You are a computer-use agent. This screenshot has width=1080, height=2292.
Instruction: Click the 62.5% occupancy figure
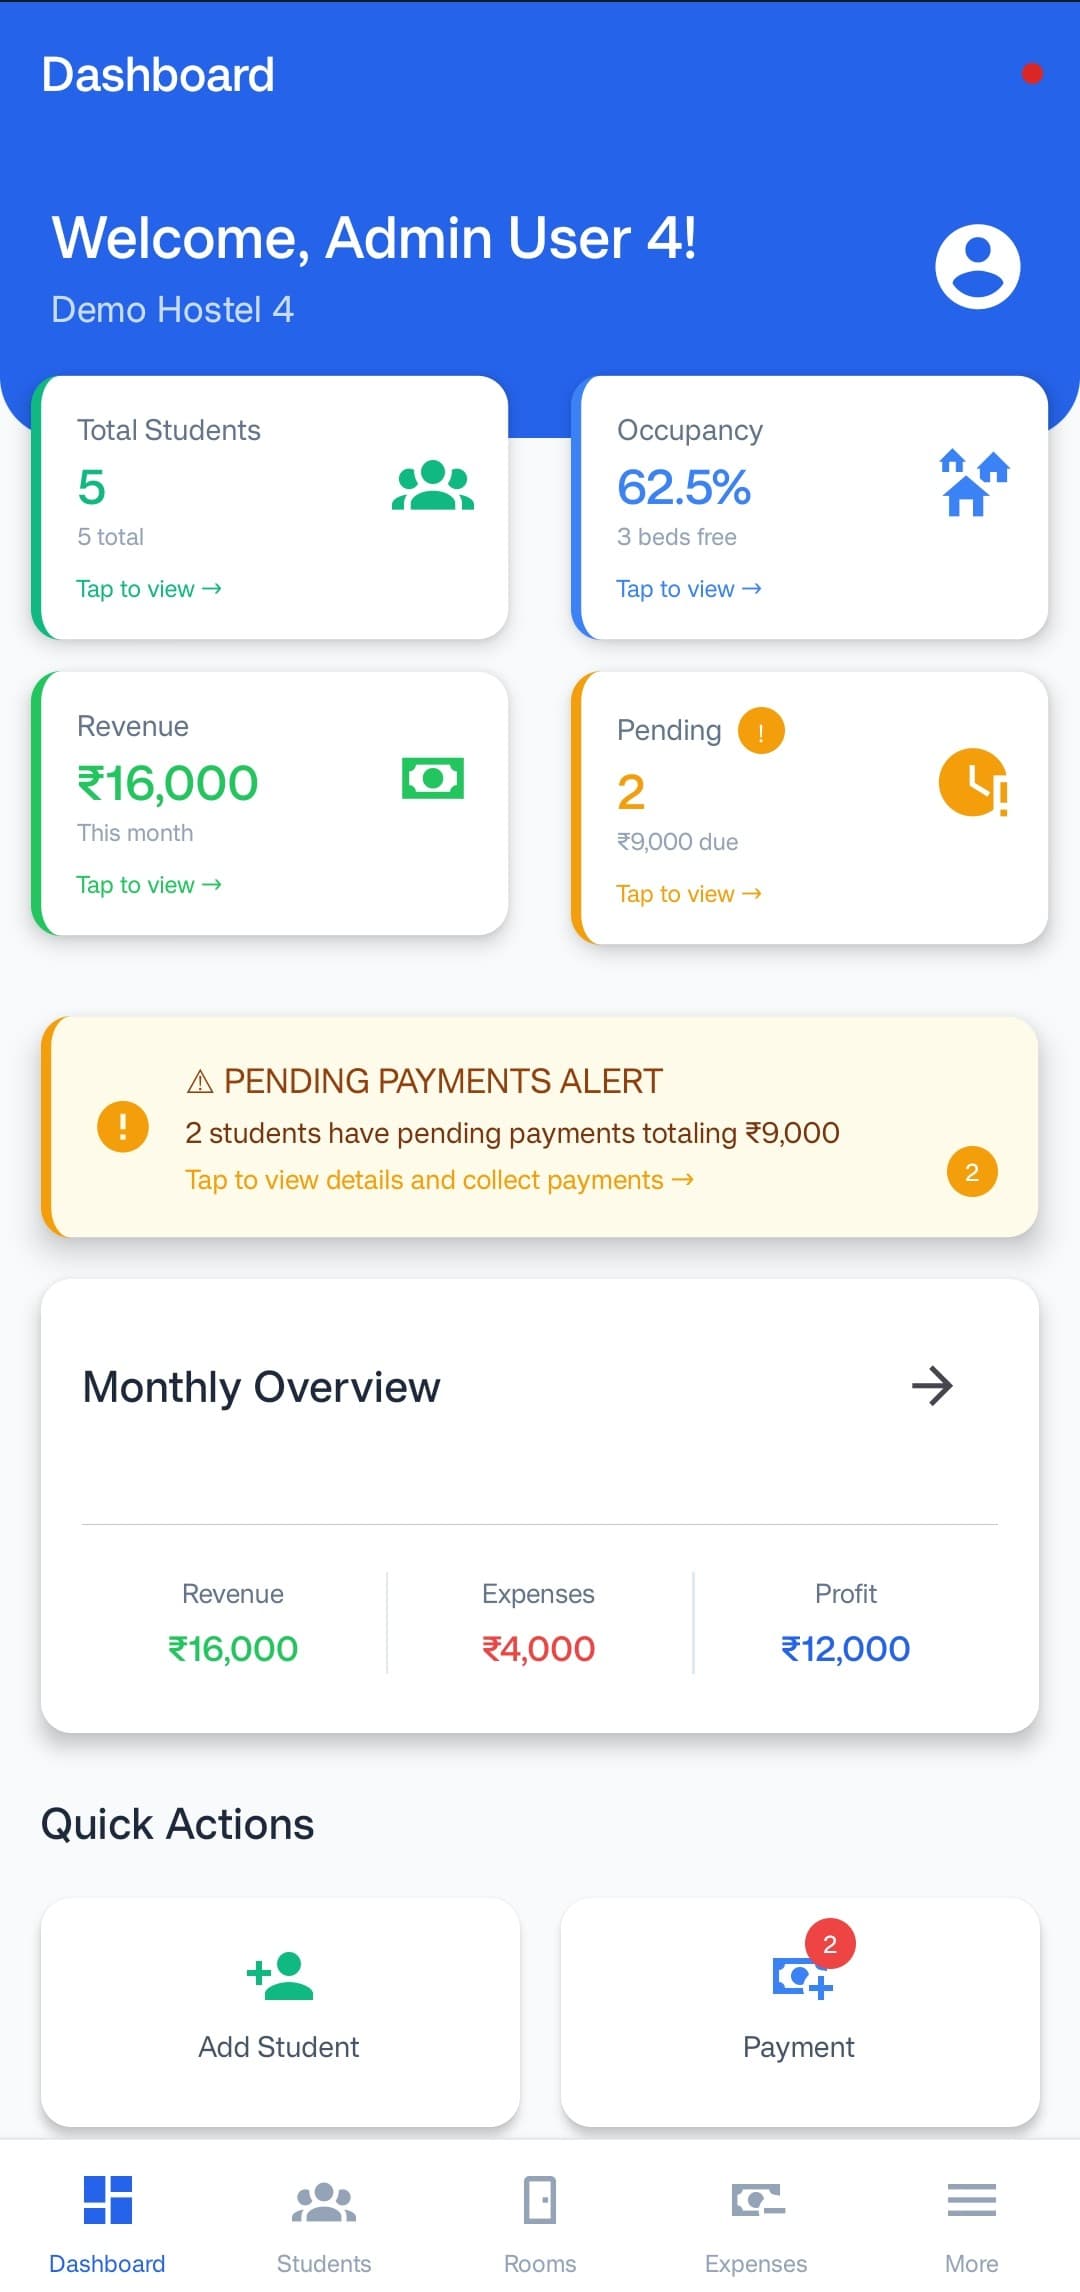click(x=683, y=487)
